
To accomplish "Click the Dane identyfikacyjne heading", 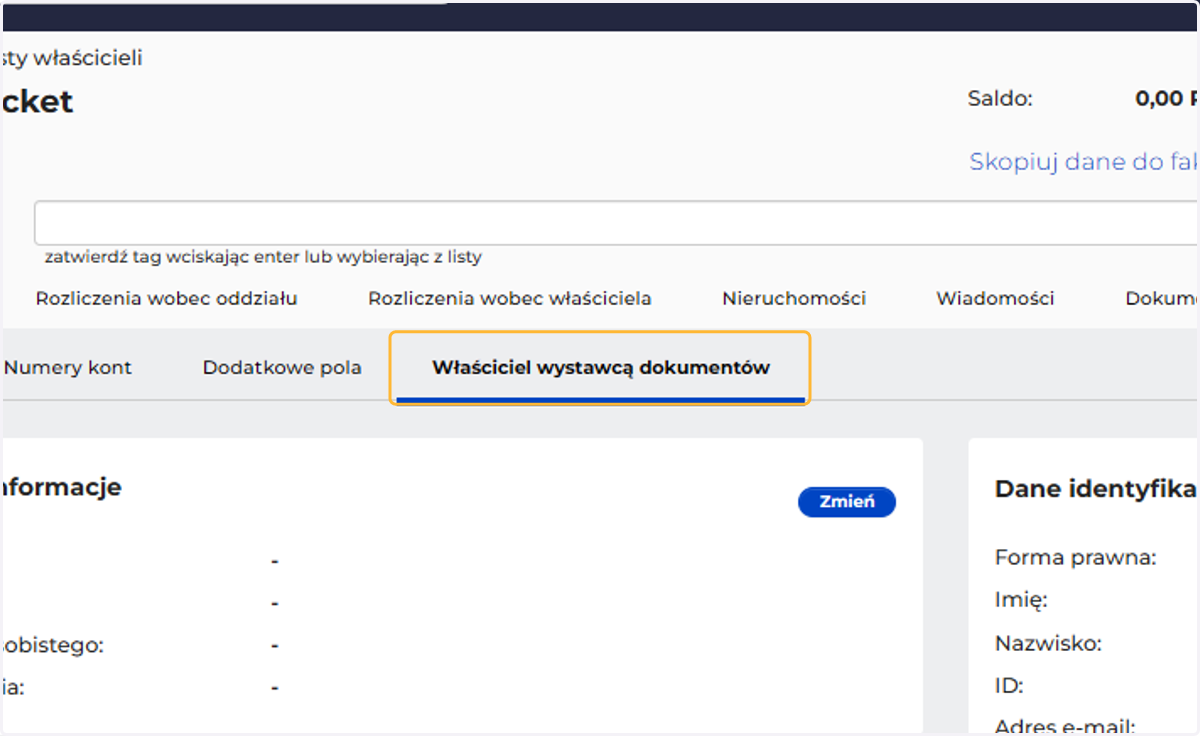I will click(1097, 489).
